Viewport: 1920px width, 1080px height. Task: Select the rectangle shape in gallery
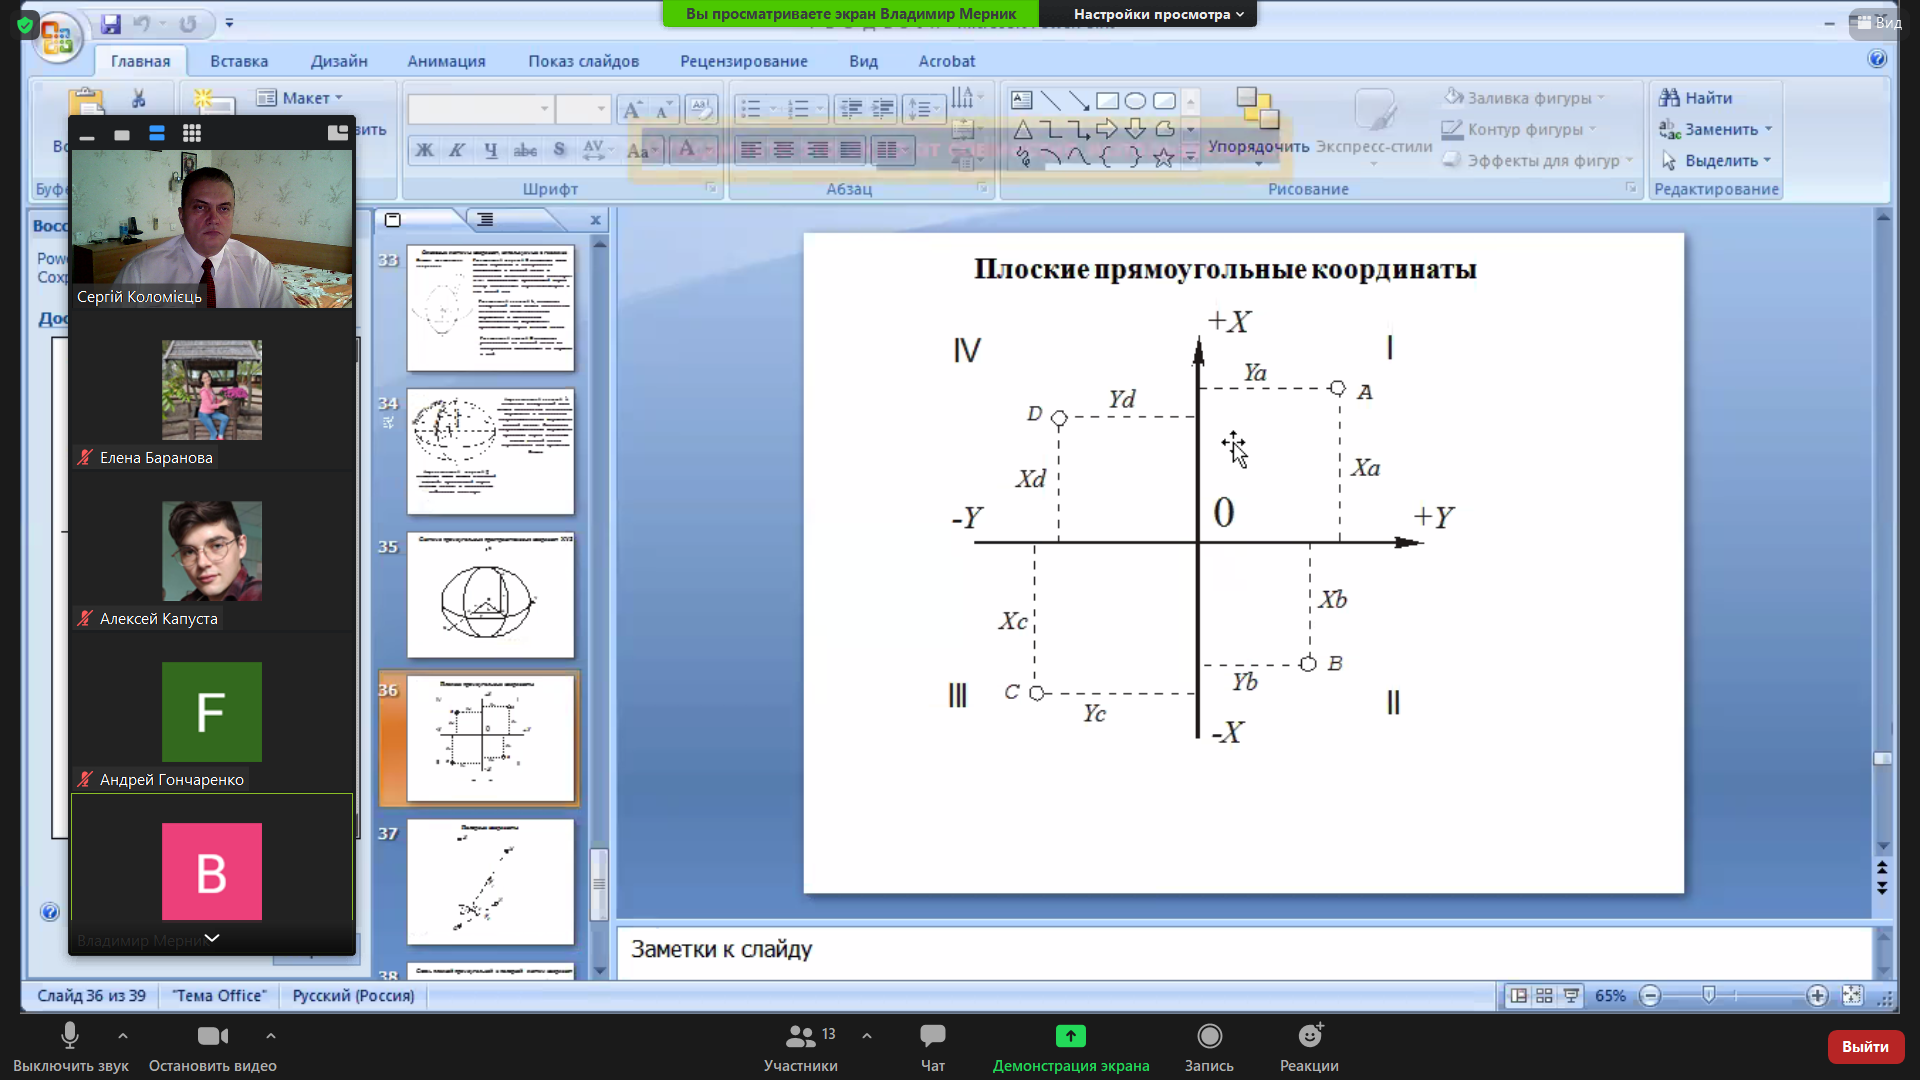coord(1107,101)
